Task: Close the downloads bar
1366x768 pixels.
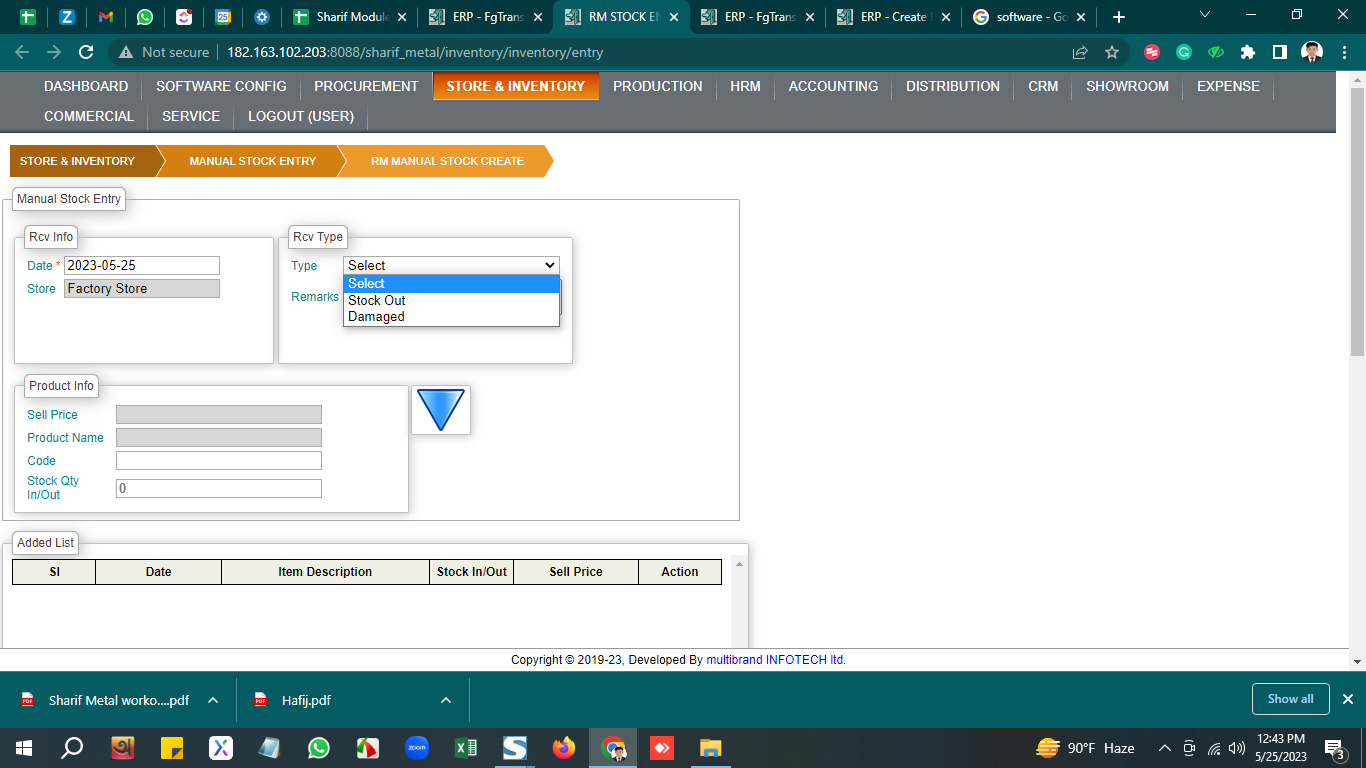Action: click(x=1347, y=699)
